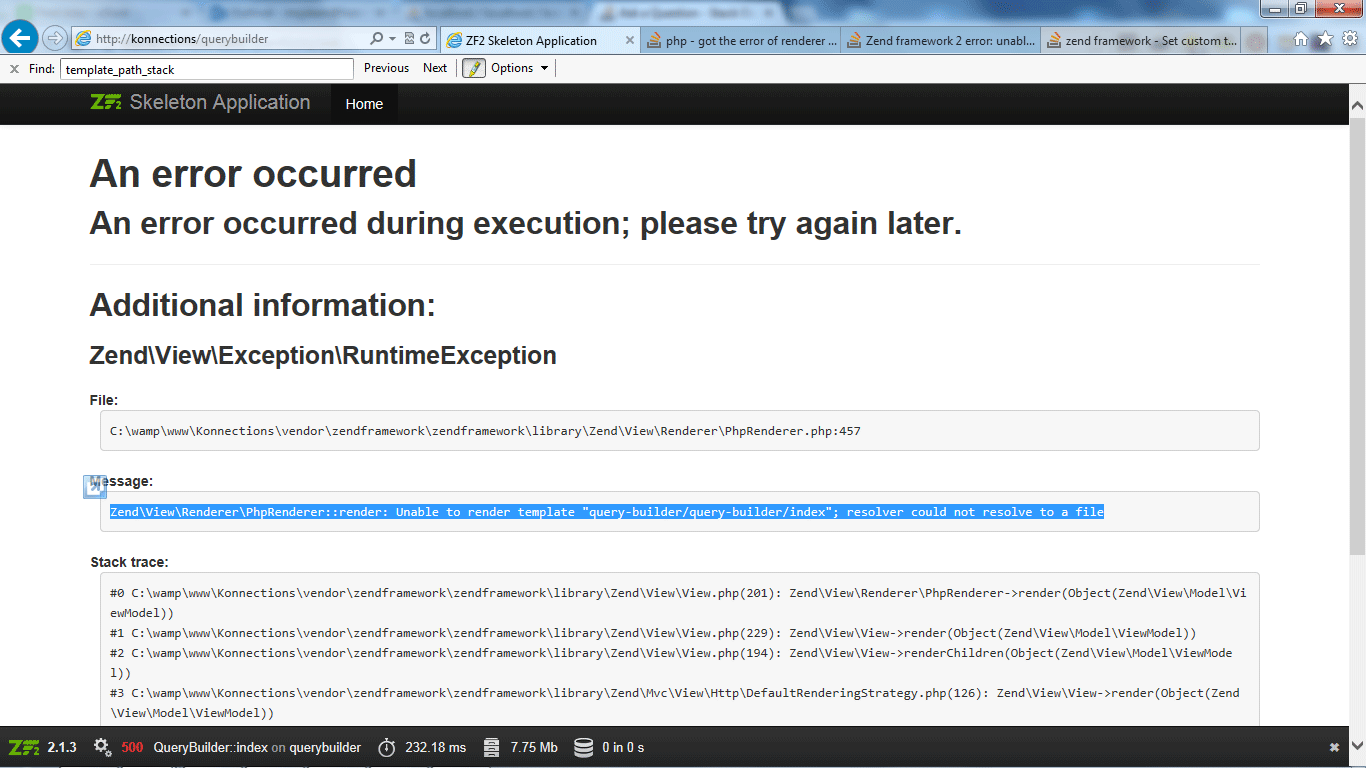Refresh the page with reload icon
Viewport: 1366px width, 768px height.
tap(425, 39)
